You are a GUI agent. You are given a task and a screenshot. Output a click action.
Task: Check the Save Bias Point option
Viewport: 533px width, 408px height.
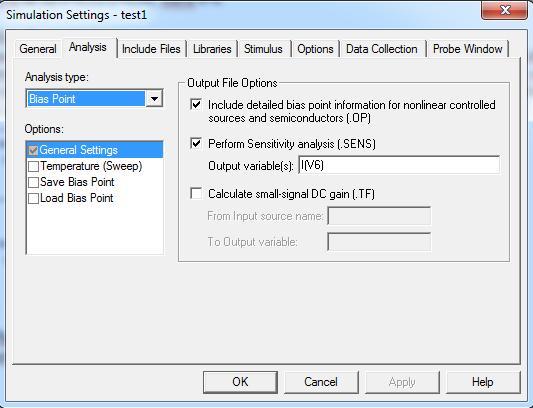(x=33, y=183)
